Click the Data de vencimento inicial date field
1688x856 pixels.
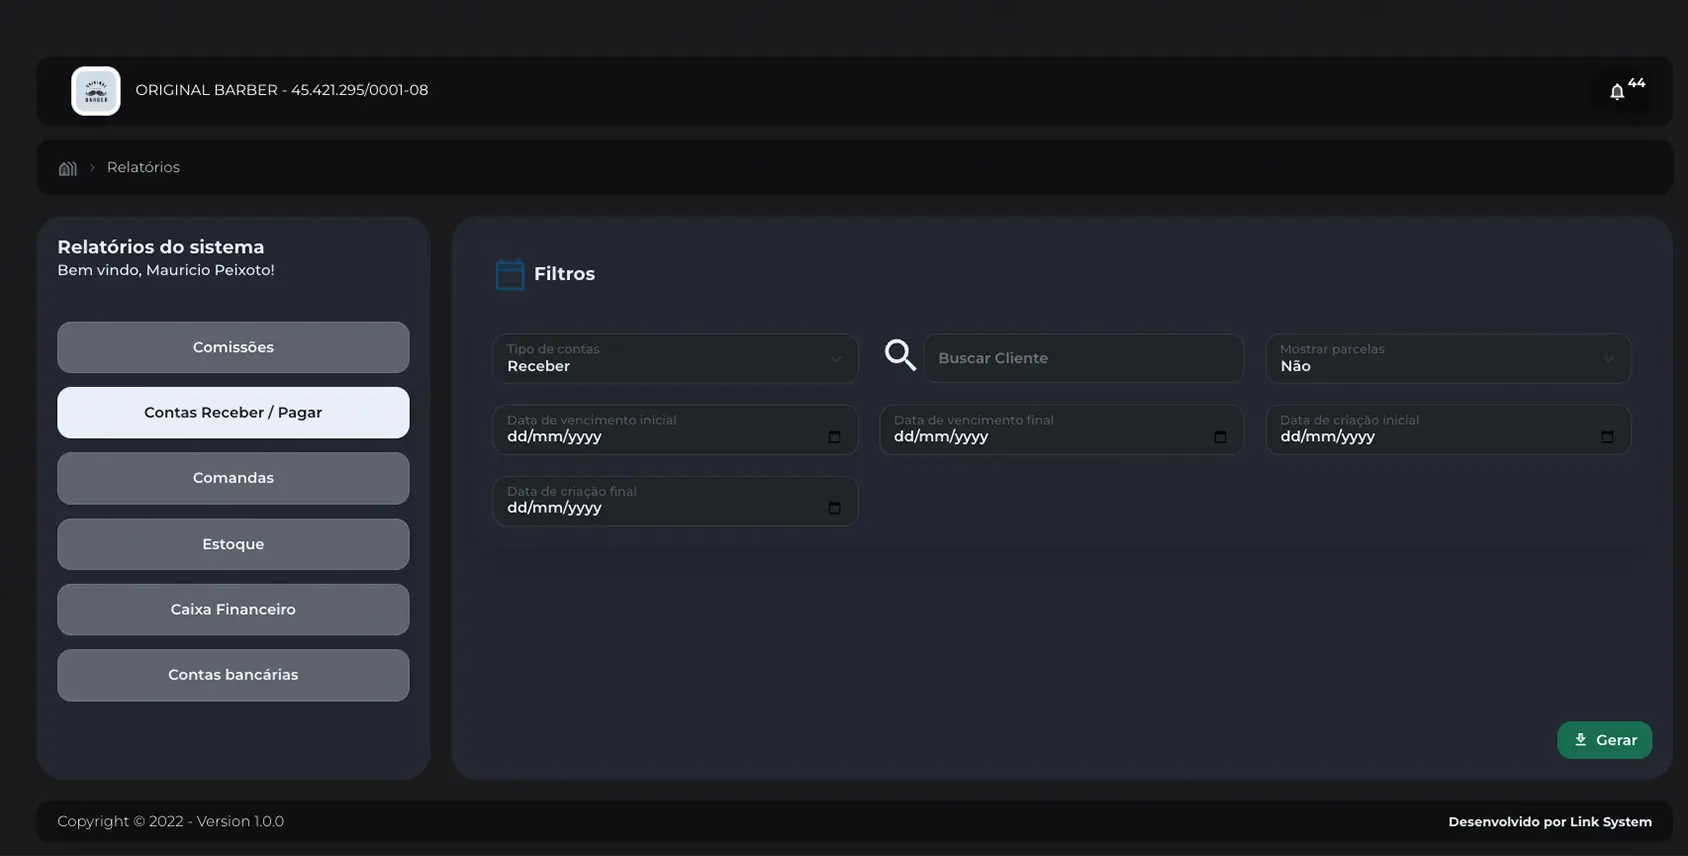(x=675, y=430)
